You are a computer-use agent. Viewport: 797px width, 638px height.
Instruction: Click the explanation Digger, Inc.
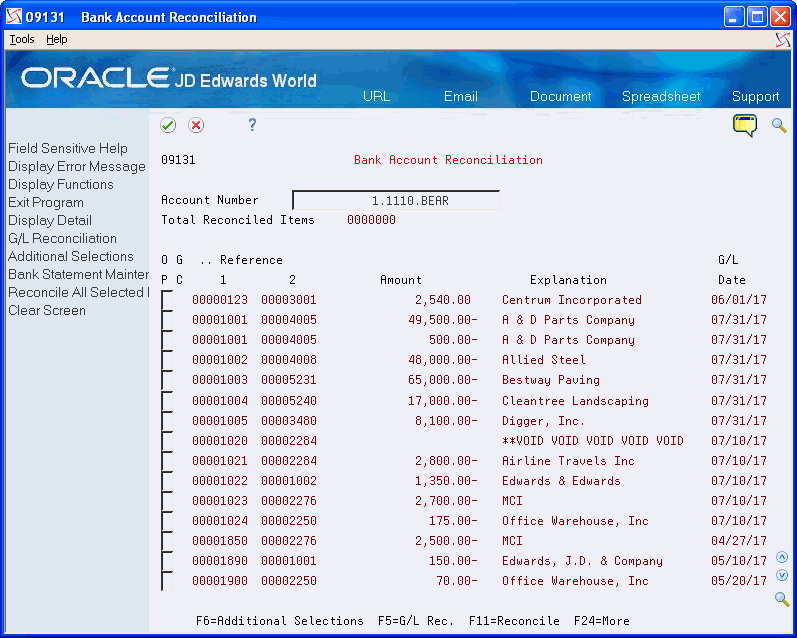[x=543, y=421]
